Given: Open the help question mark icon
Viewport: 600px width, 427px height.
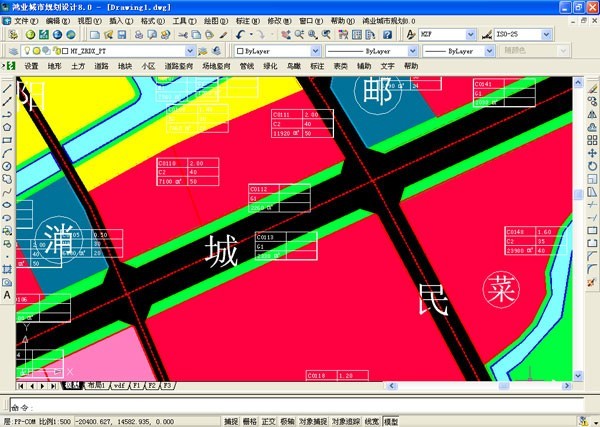Looking at the screenshot, I should point(387,35).
